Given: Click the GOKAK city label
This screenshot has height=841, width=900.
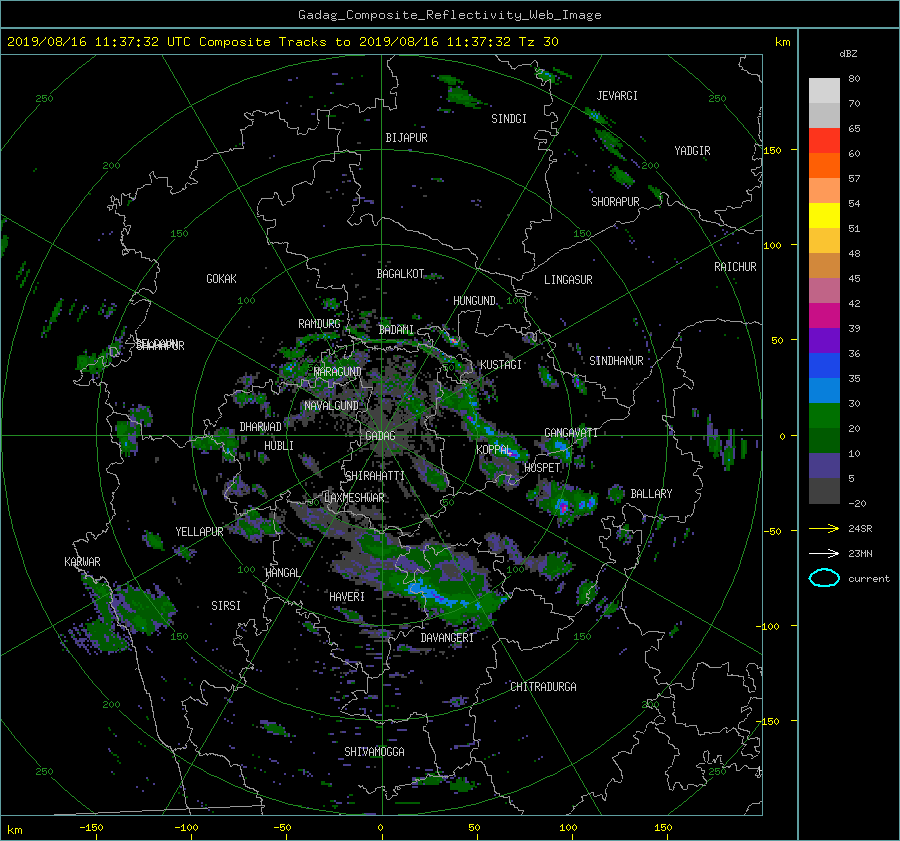Looking at the screenshot, I should click(221, 279).
